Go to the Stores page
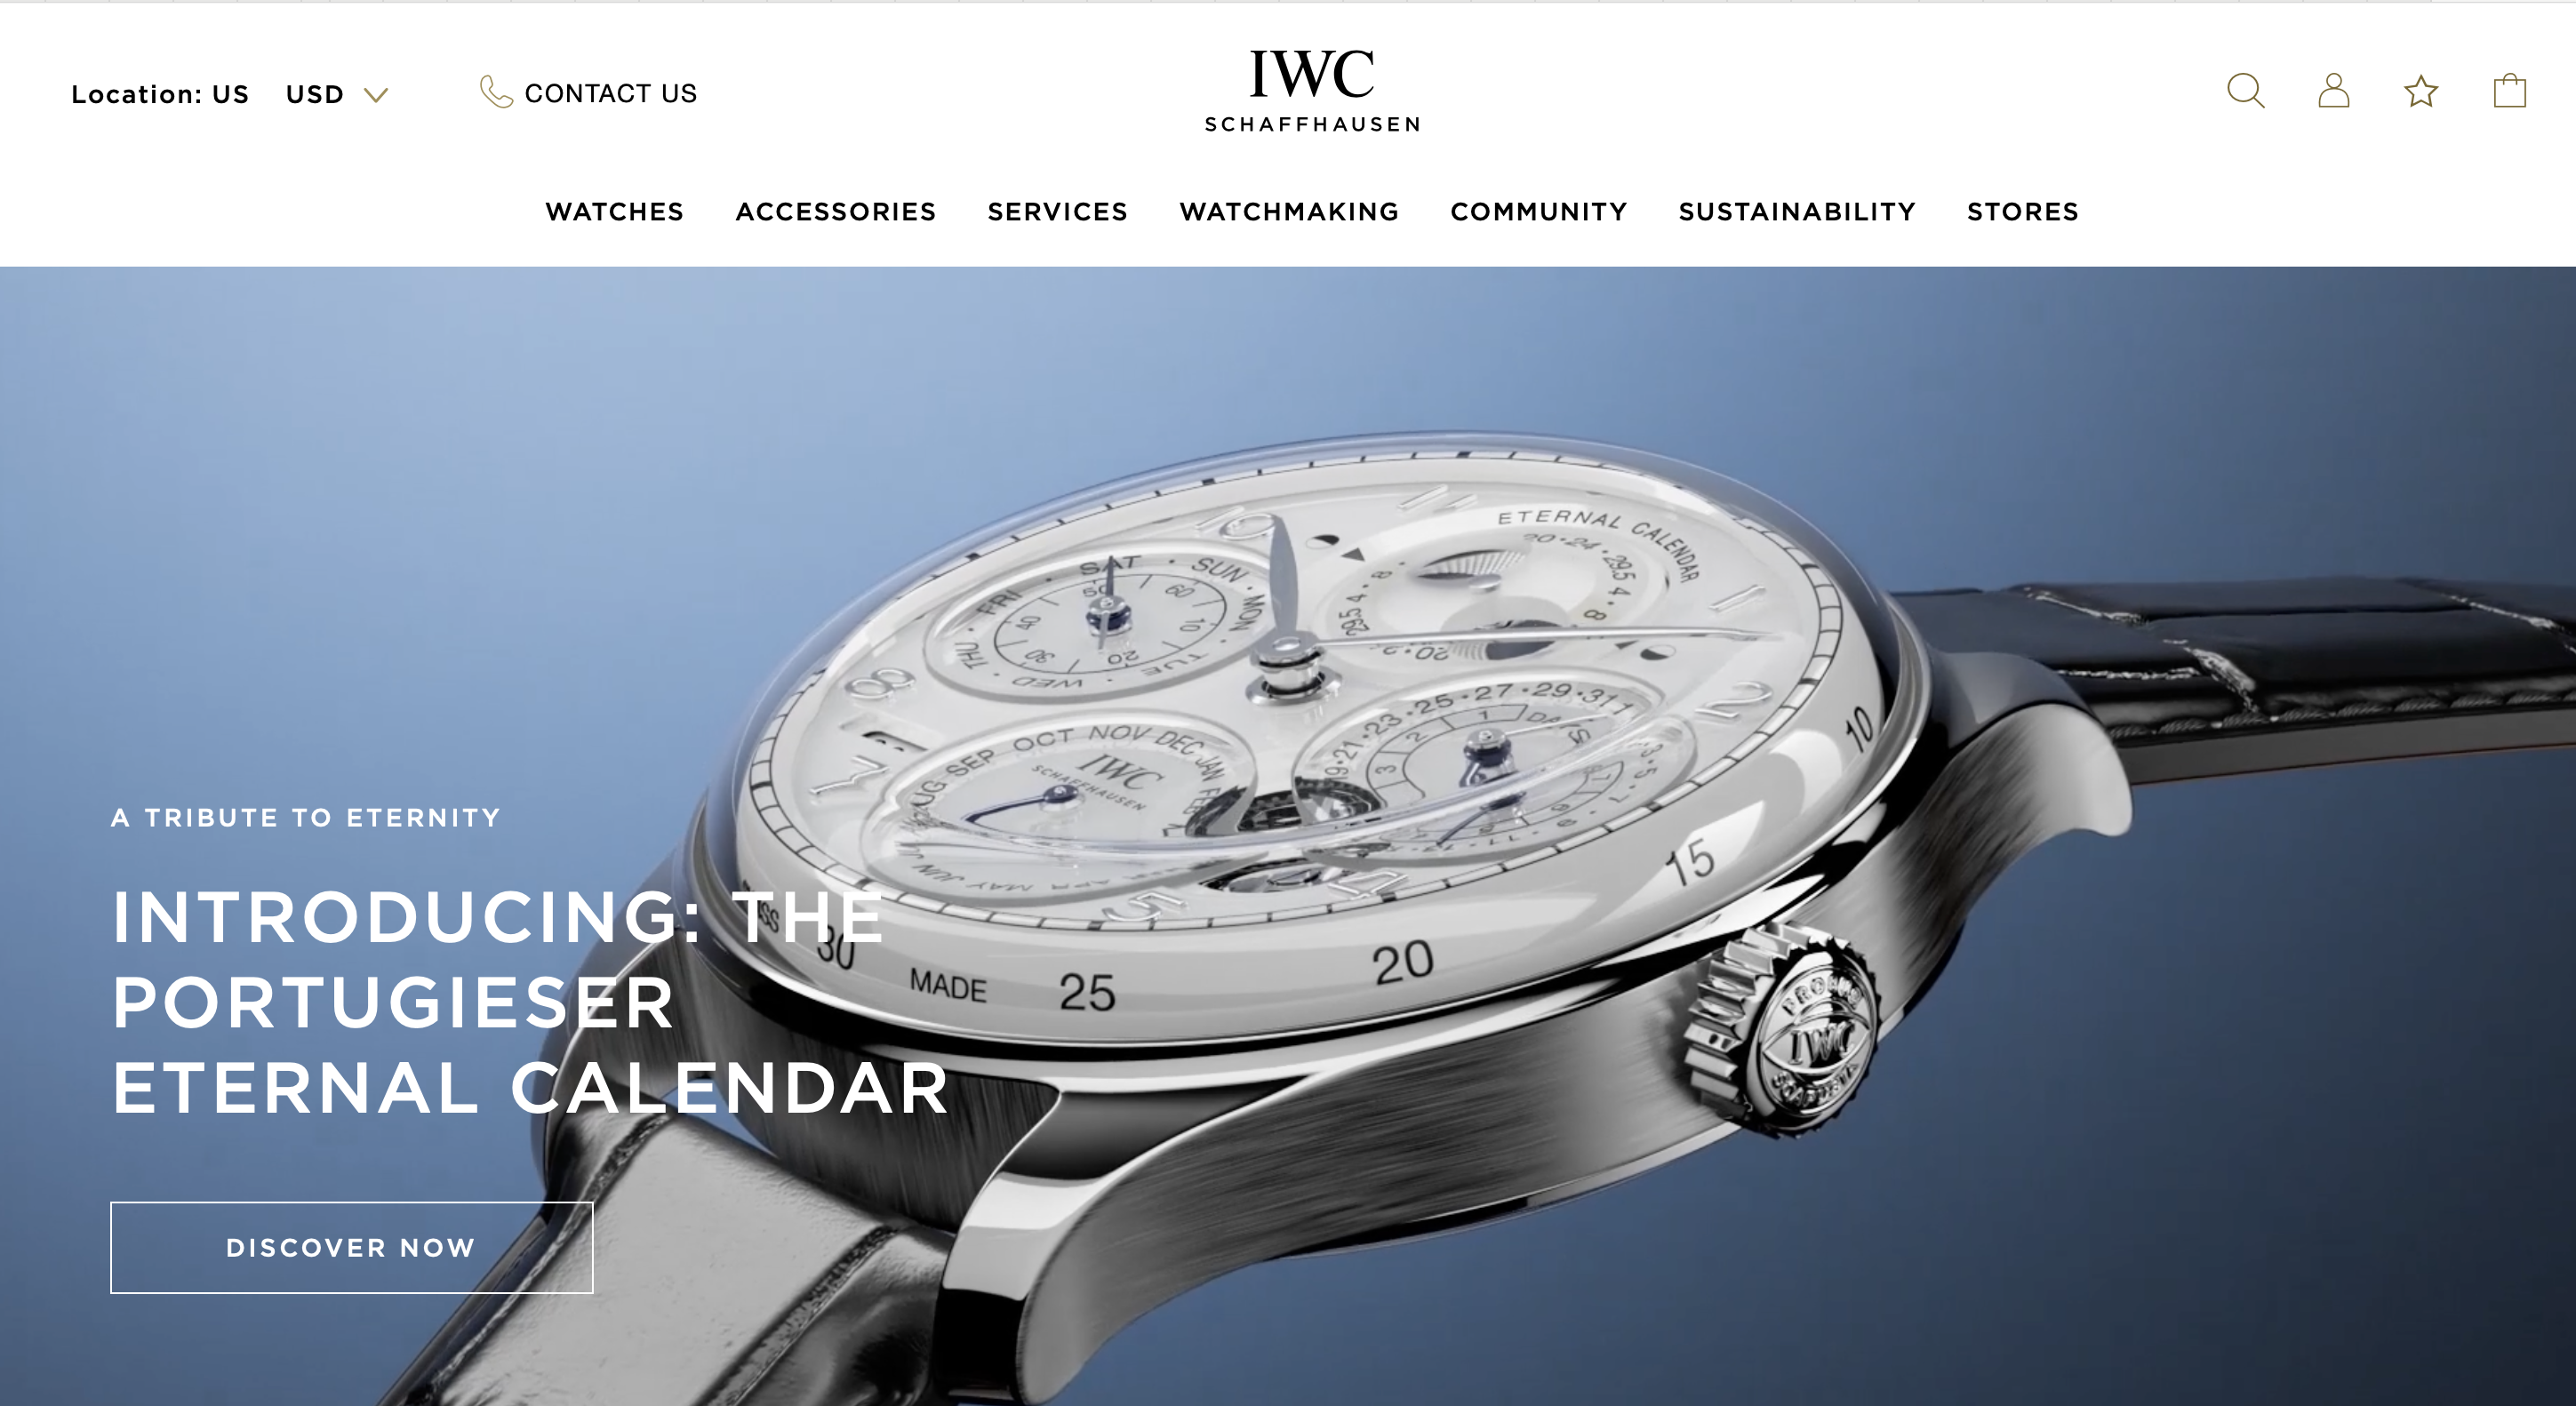Viewport: 2576px width, 1406px height. pyautogui.click(x=2023, y=211)
